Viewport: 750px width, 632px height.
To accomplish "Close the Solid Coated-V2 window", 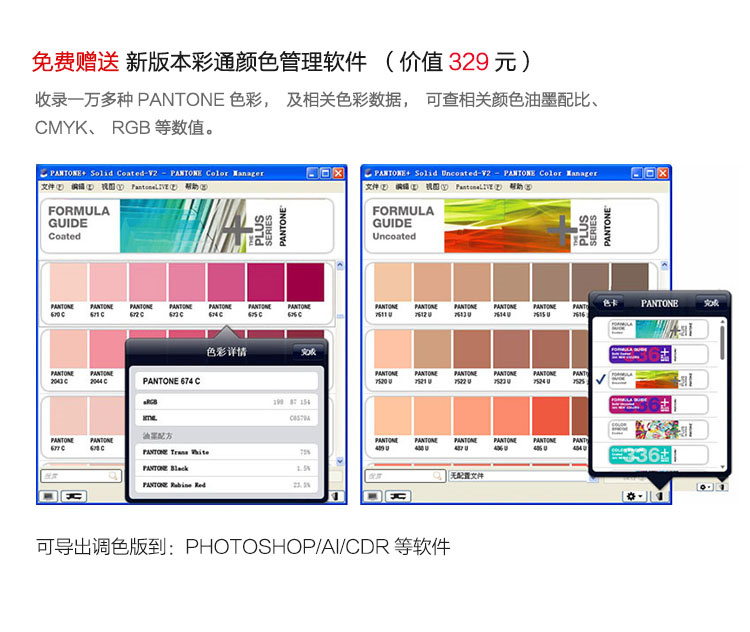I will point(338,173).
